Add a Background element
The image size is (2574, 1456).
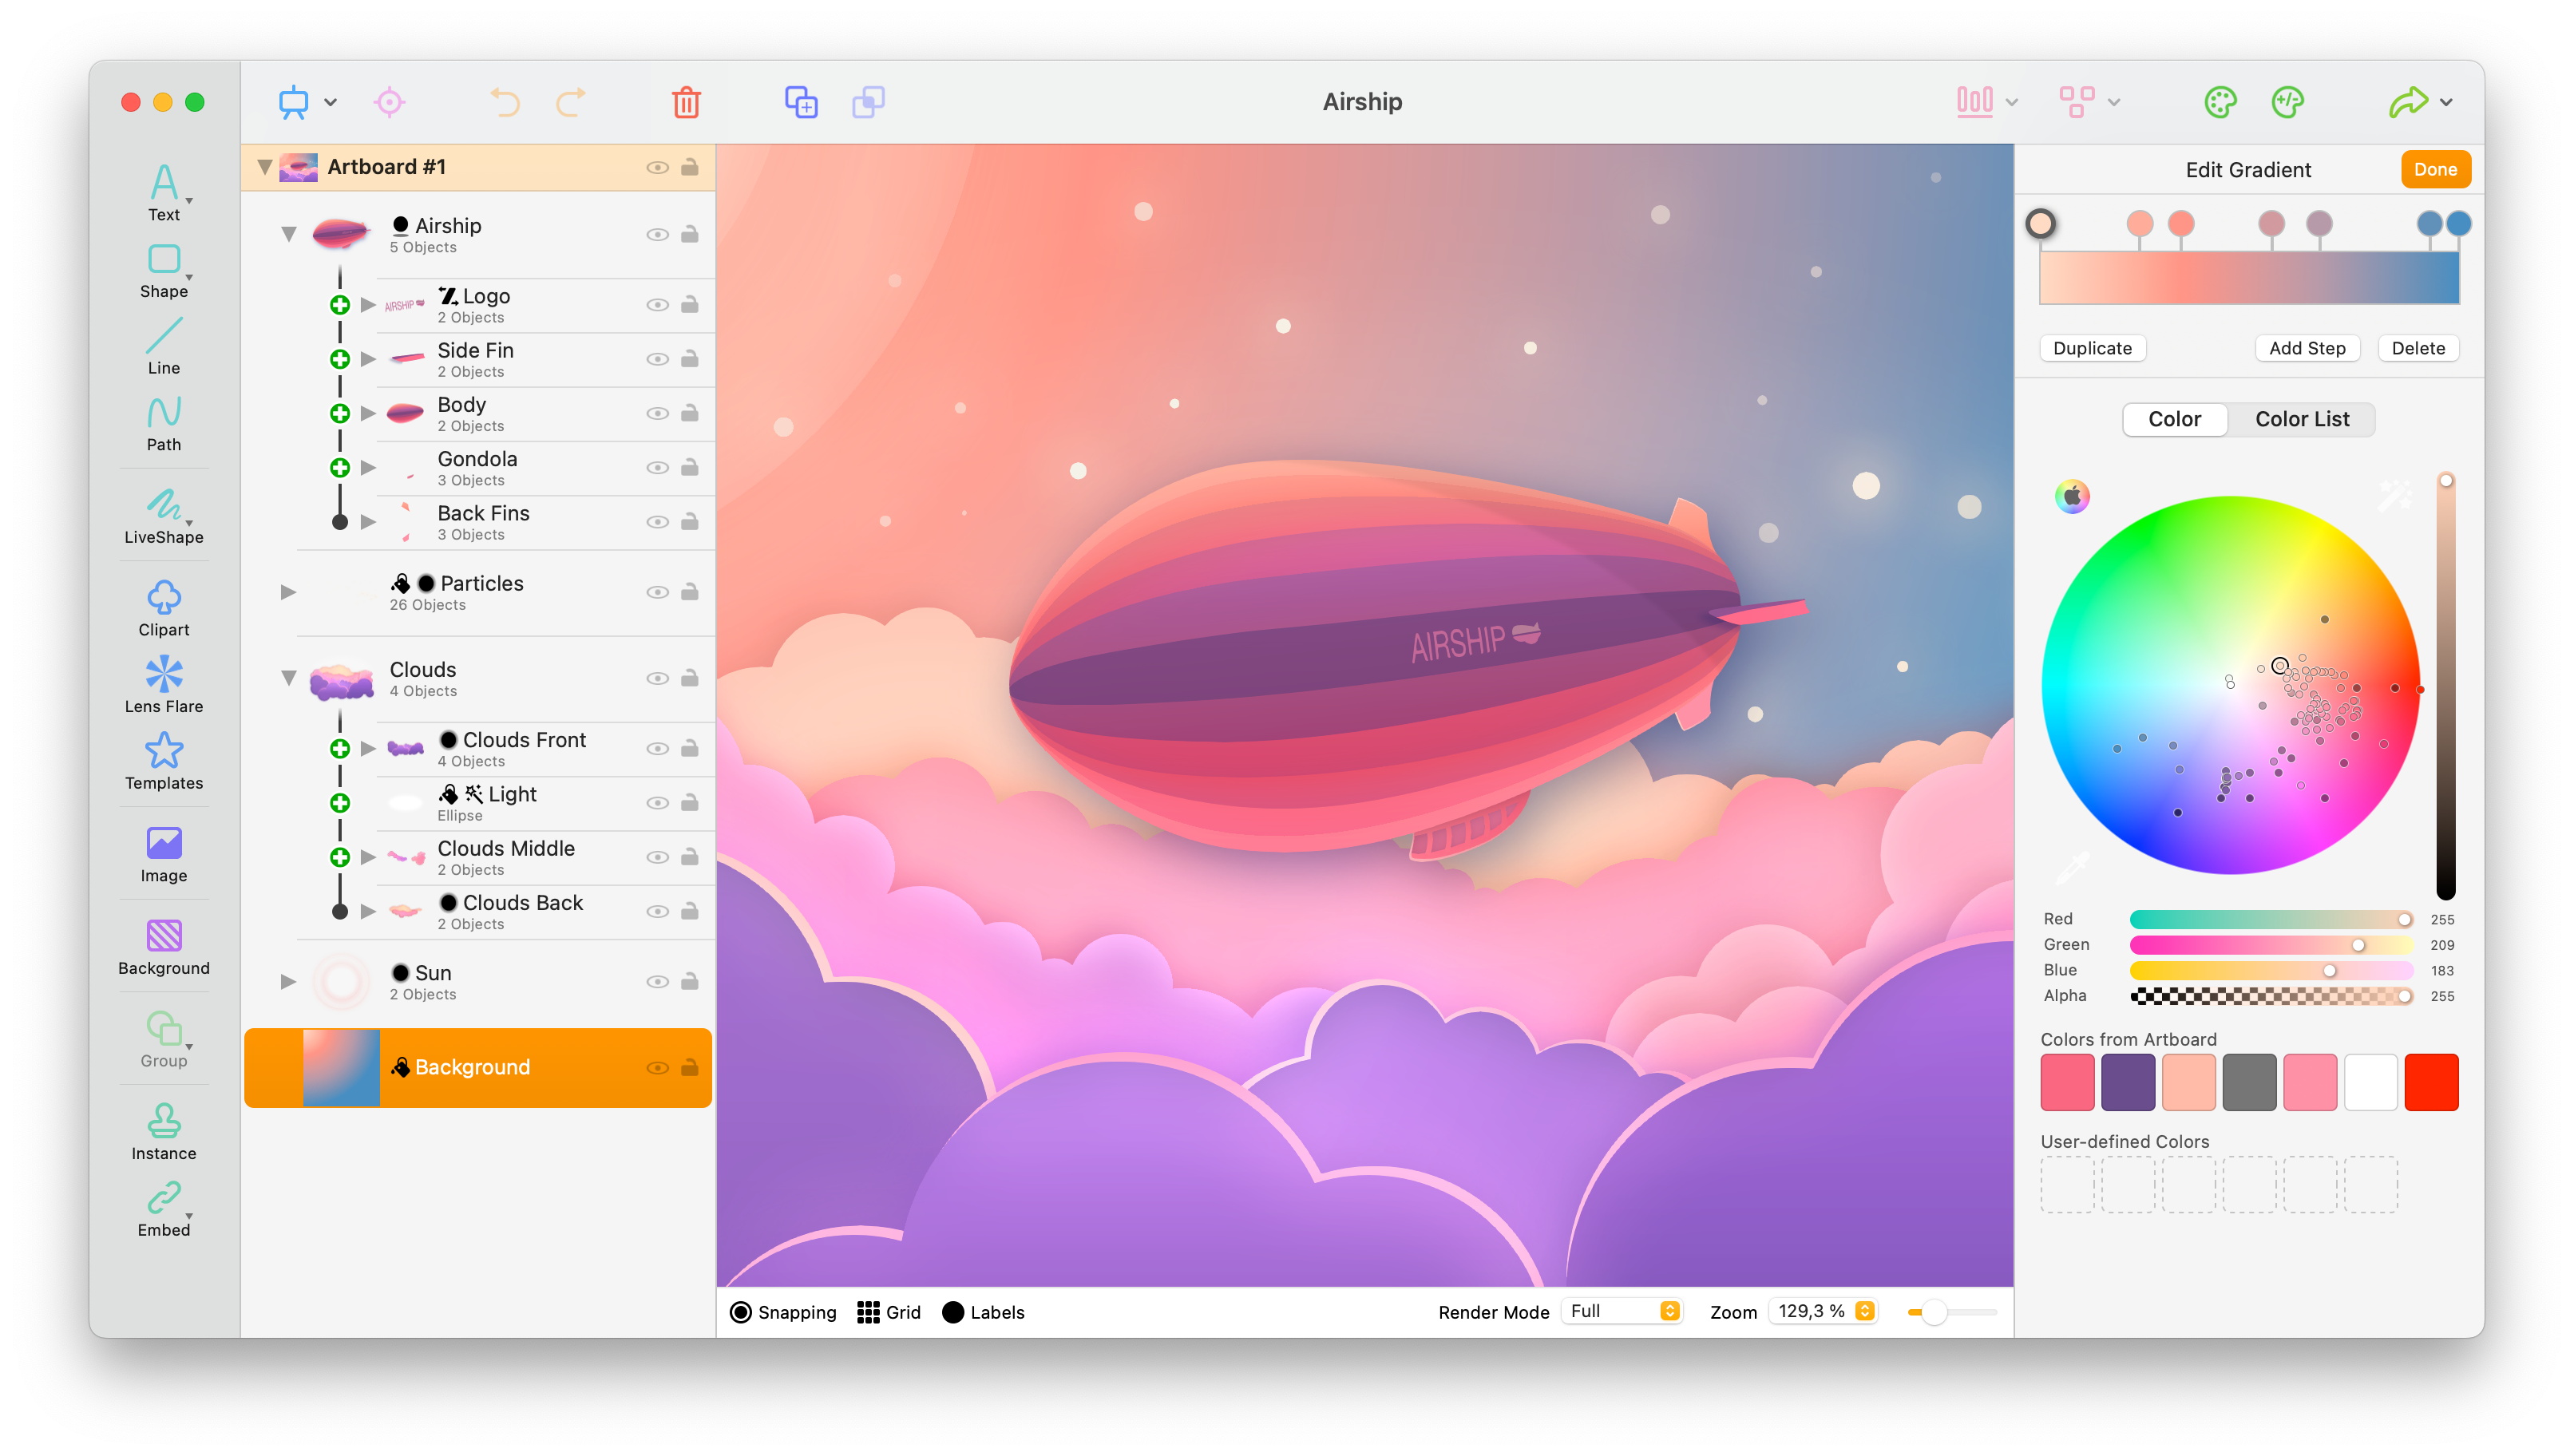(x=164, y=947)
